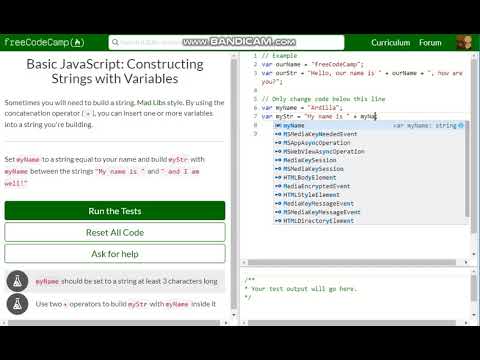Click the search magnifier icon

click(115, 42)
